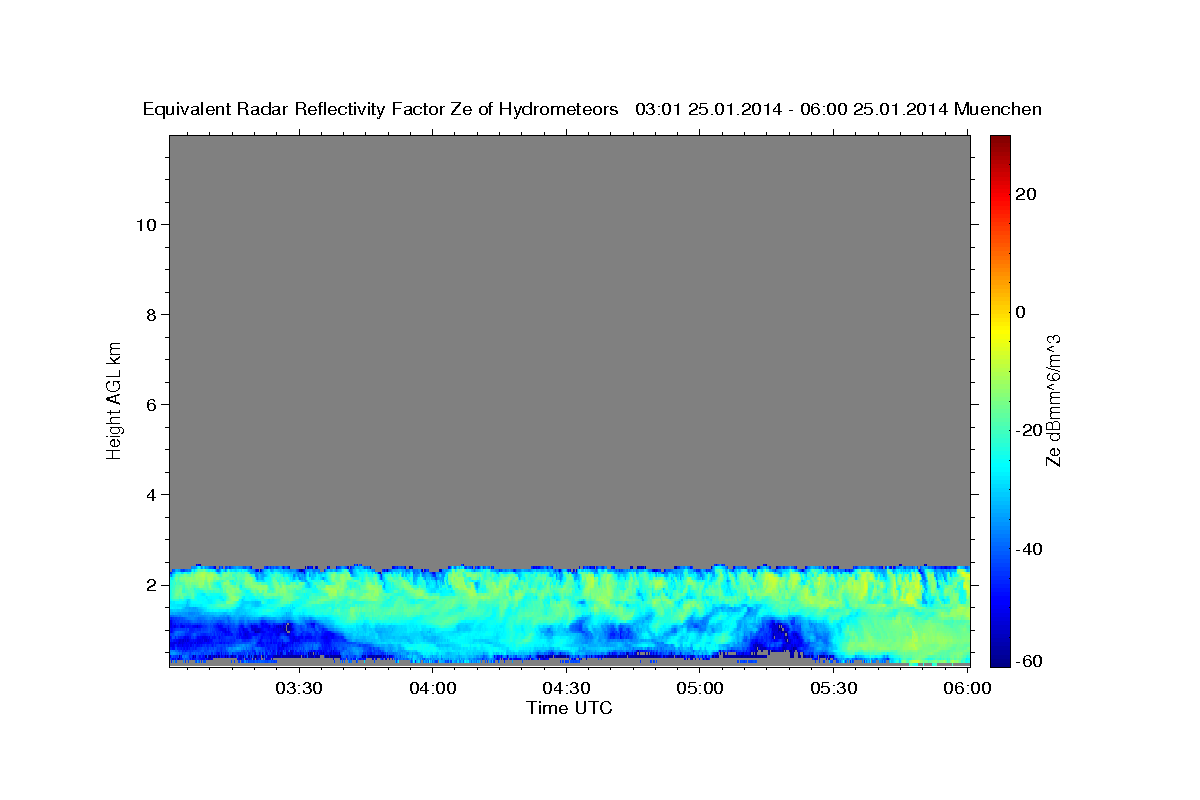
Task: Click the height tick label 6
Action: (149, 404)
